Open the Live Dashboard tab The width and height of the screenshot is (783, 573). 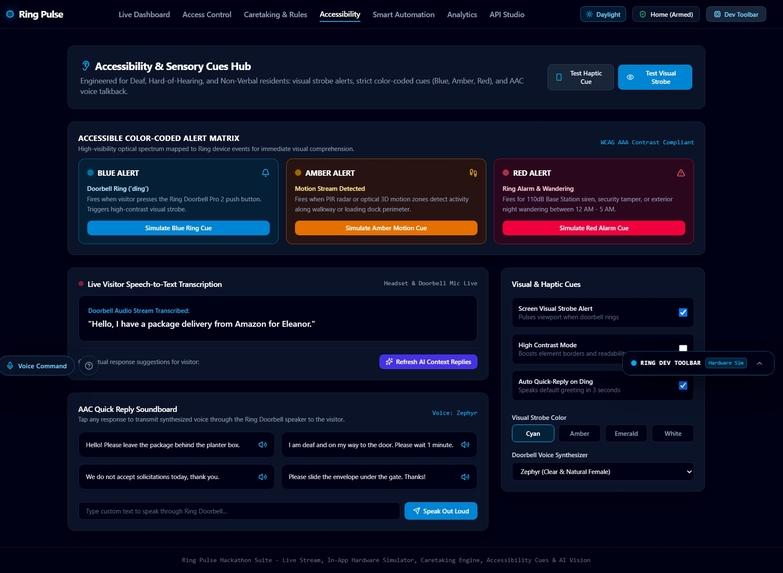pos(144,14)
